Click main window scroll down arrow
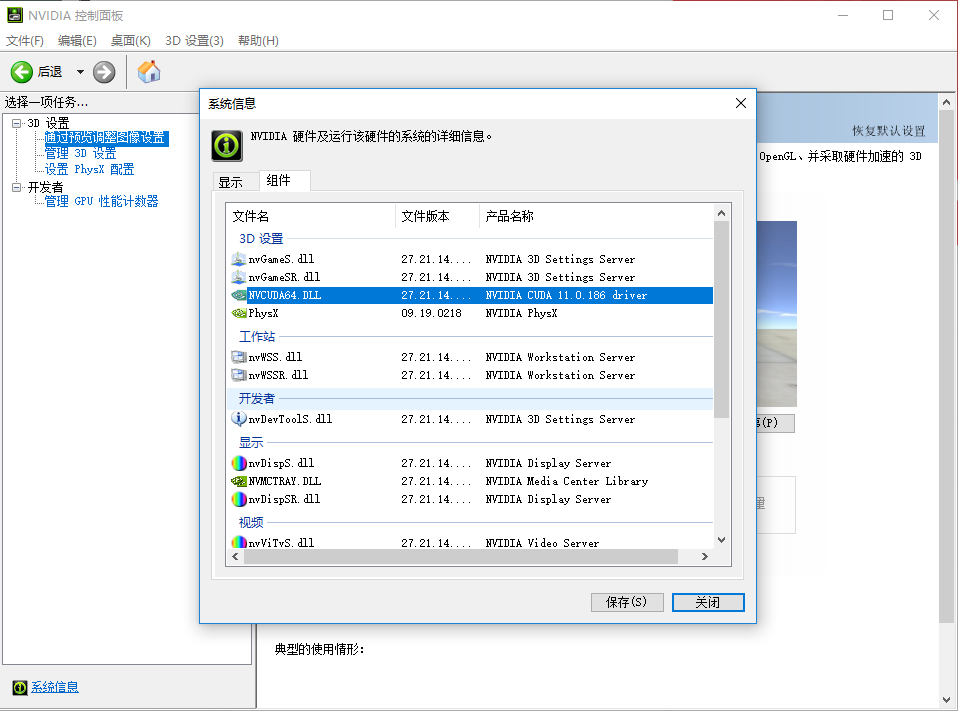This screenshot has height=711, width=958. [946, 700]
